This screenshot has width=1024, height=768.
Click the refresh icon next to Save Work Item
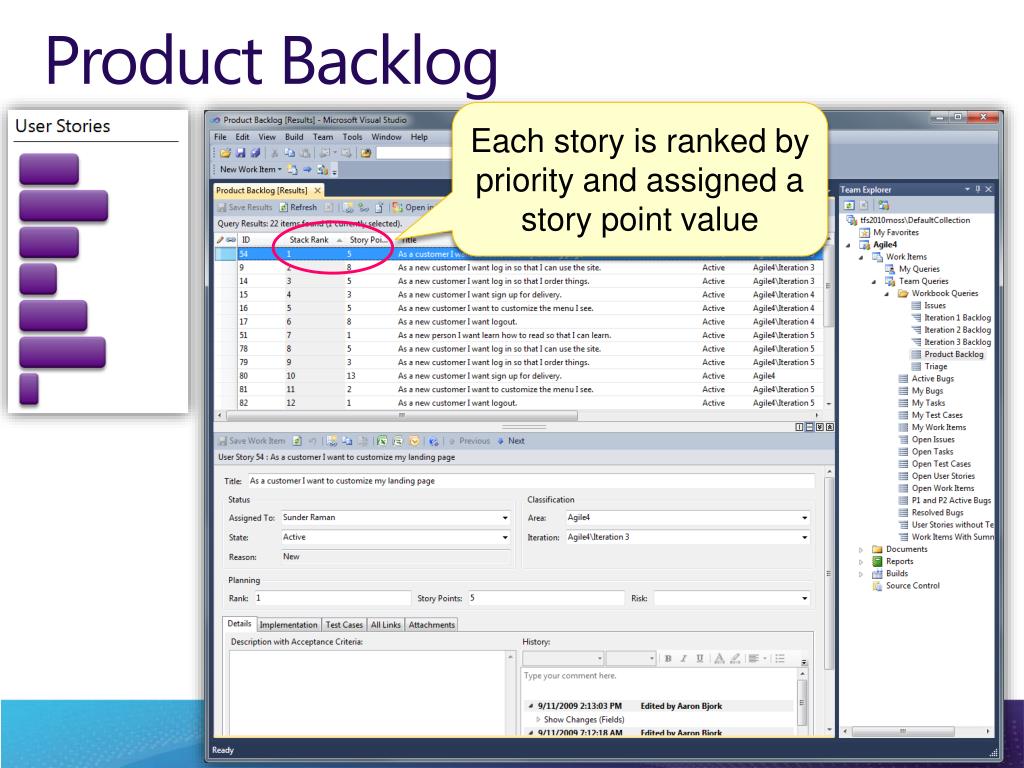pyautogui.click(x=297, y=441)
